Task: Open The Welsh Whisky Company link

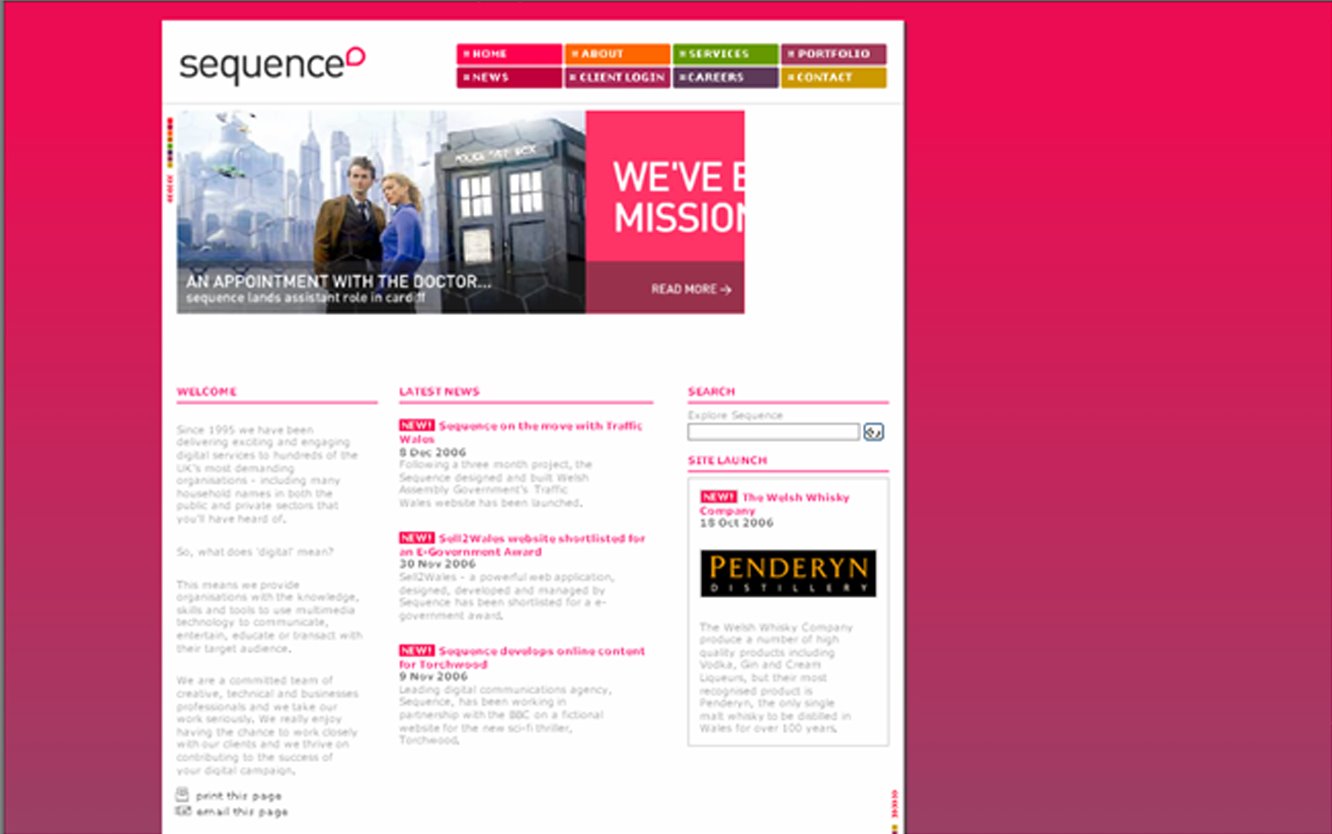Action: tap(775, 504)
